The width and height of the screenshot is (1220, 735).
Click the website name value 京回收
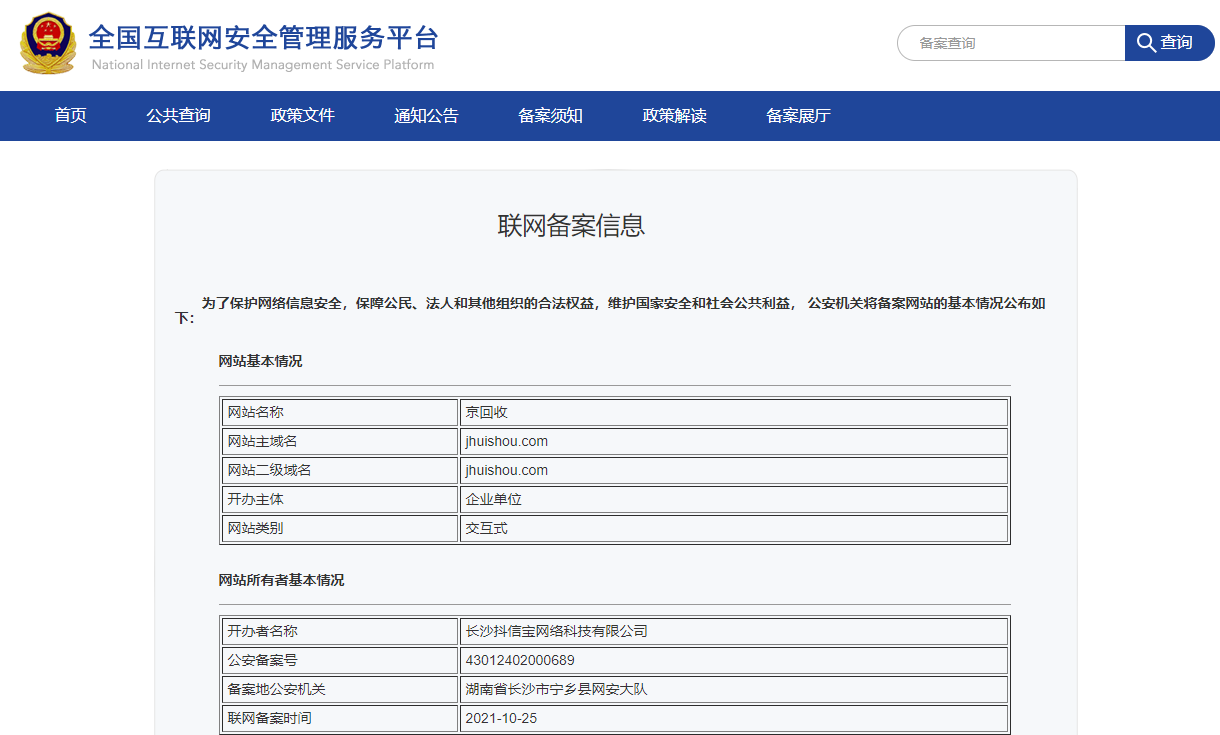(487, 412)
